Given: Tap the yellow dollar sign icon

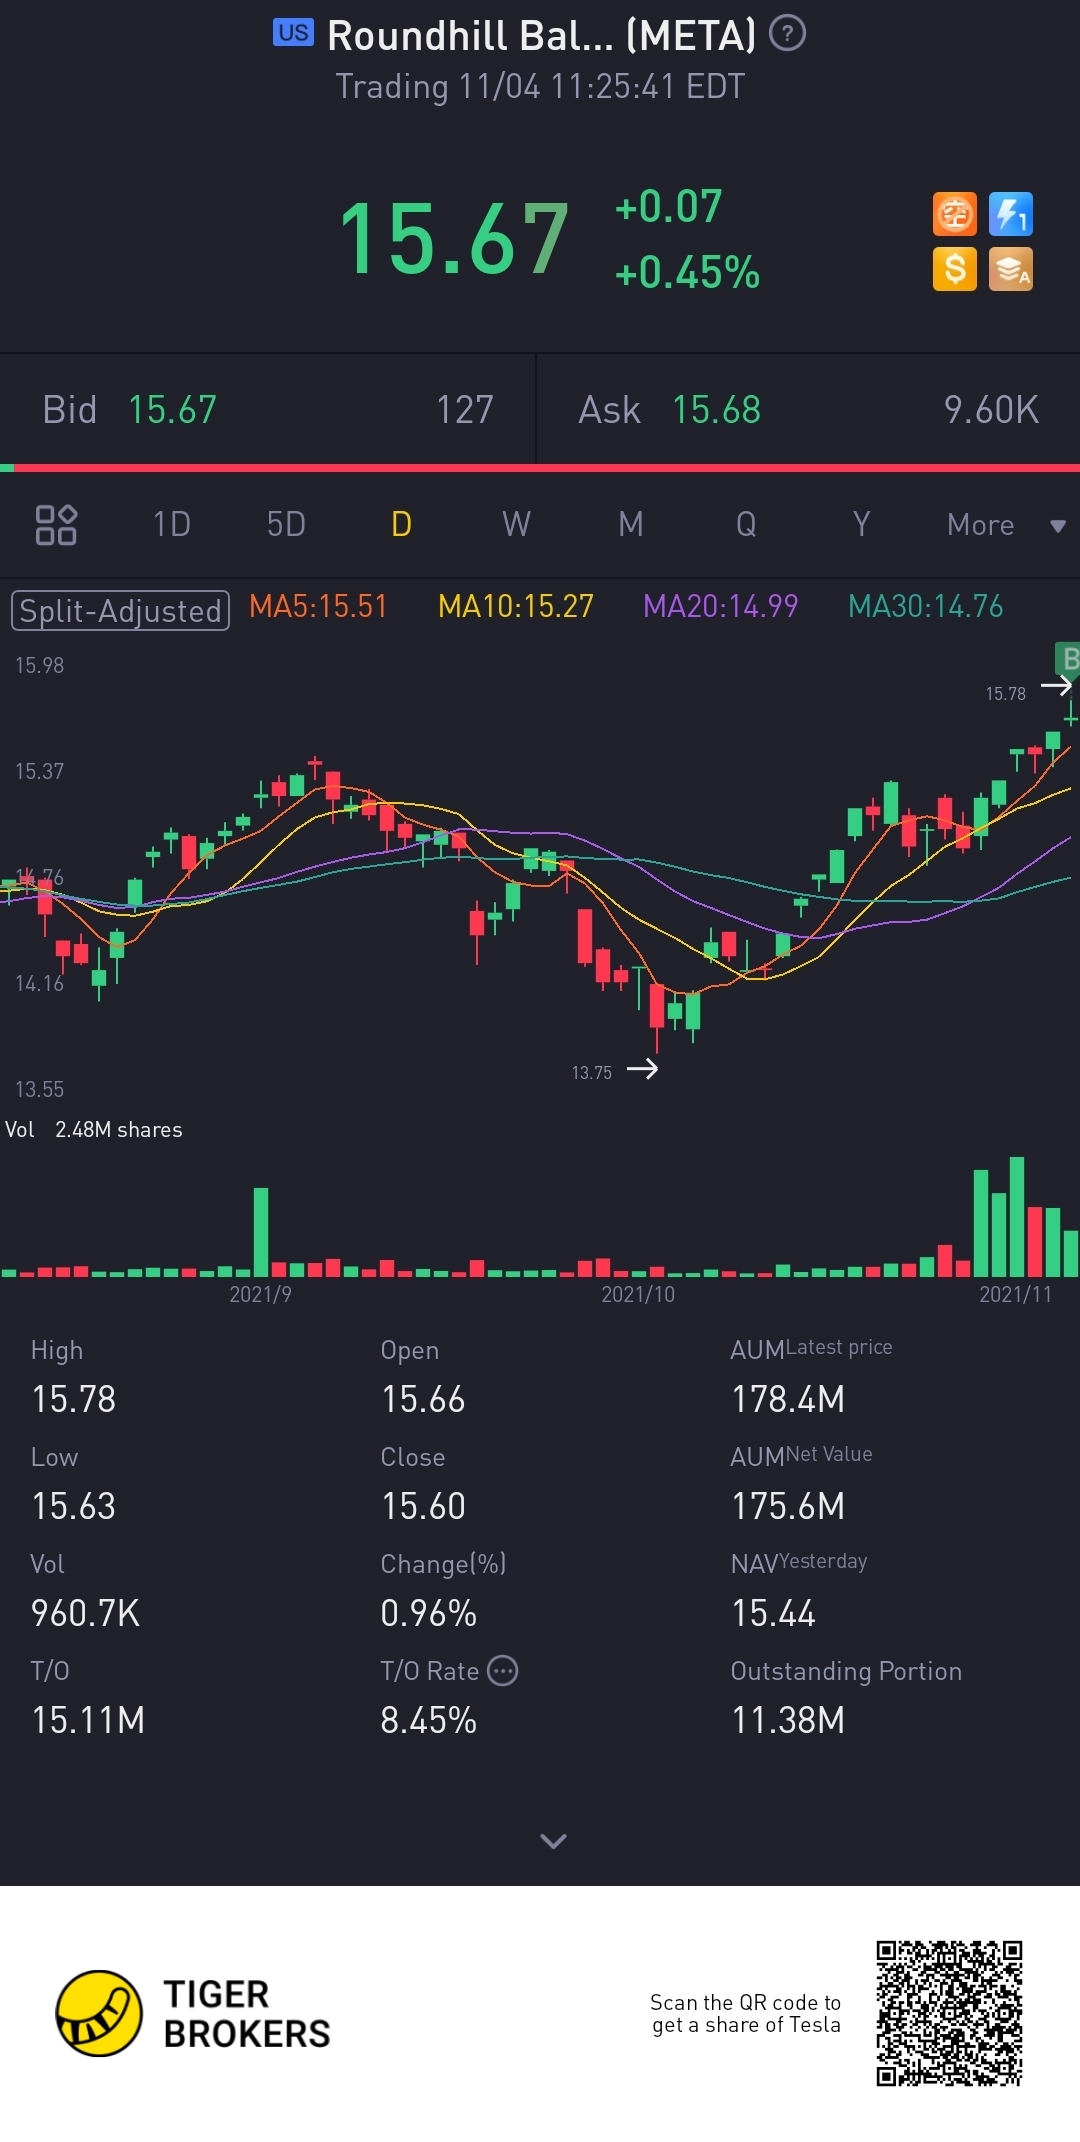Looking at the screenshot, I should click(x=954, y=269).
